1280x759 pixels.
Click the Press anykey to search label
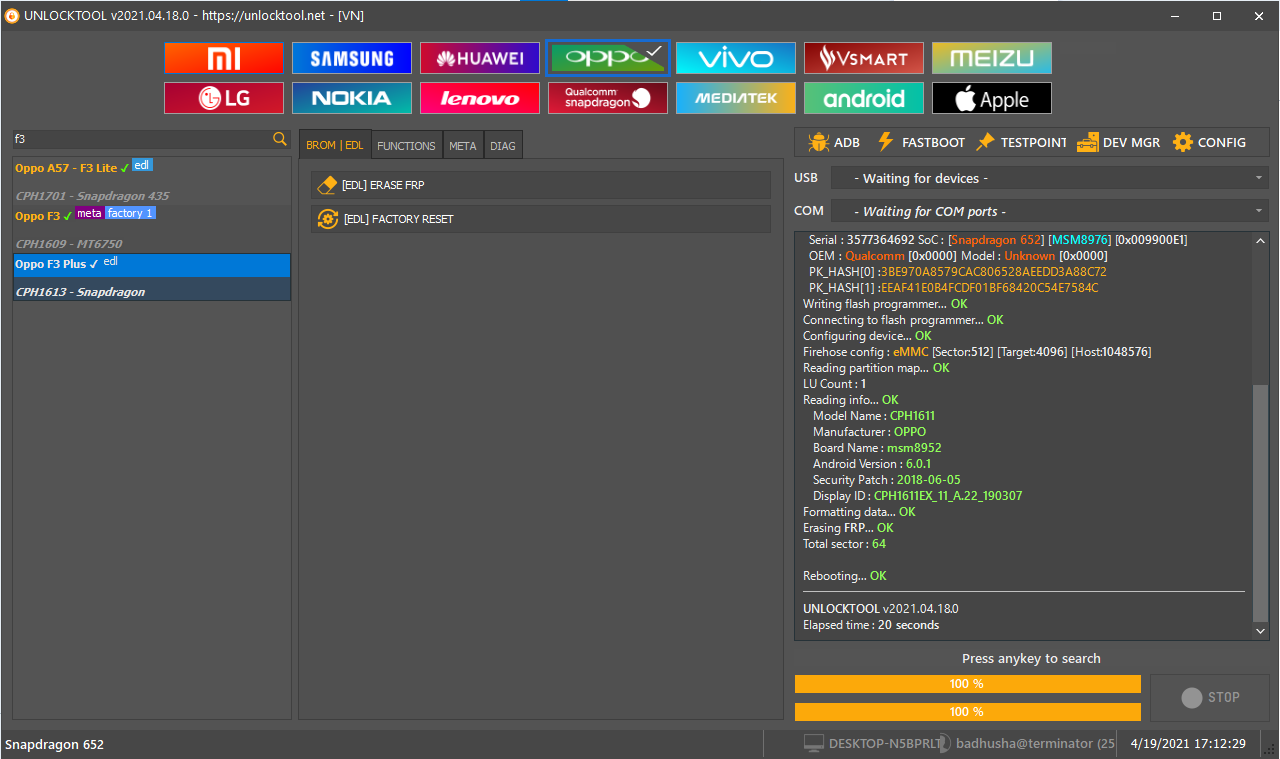(x=1031, y=659)
